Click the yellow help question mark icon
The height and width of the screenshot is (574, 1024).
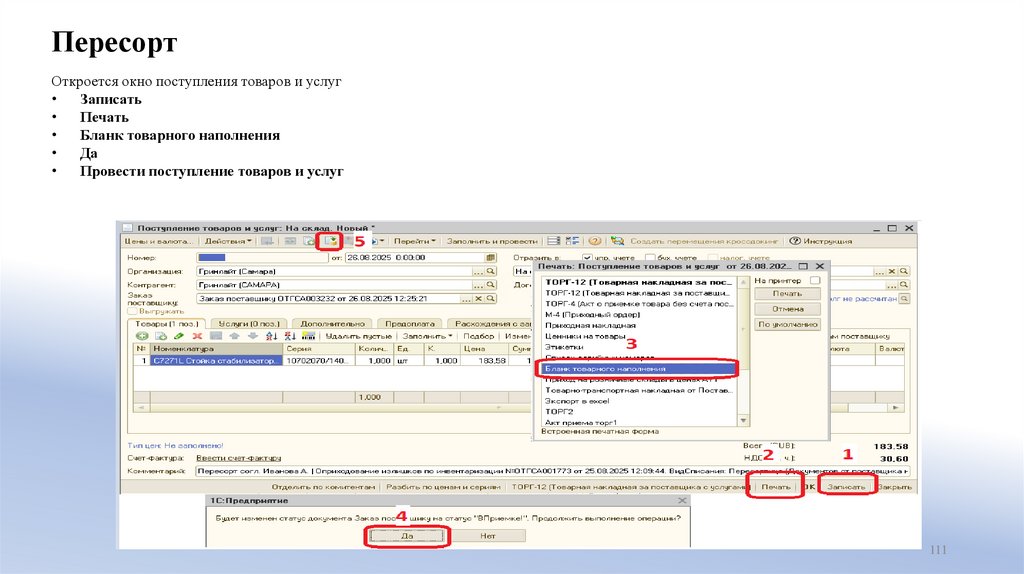[x=595, y=241]
